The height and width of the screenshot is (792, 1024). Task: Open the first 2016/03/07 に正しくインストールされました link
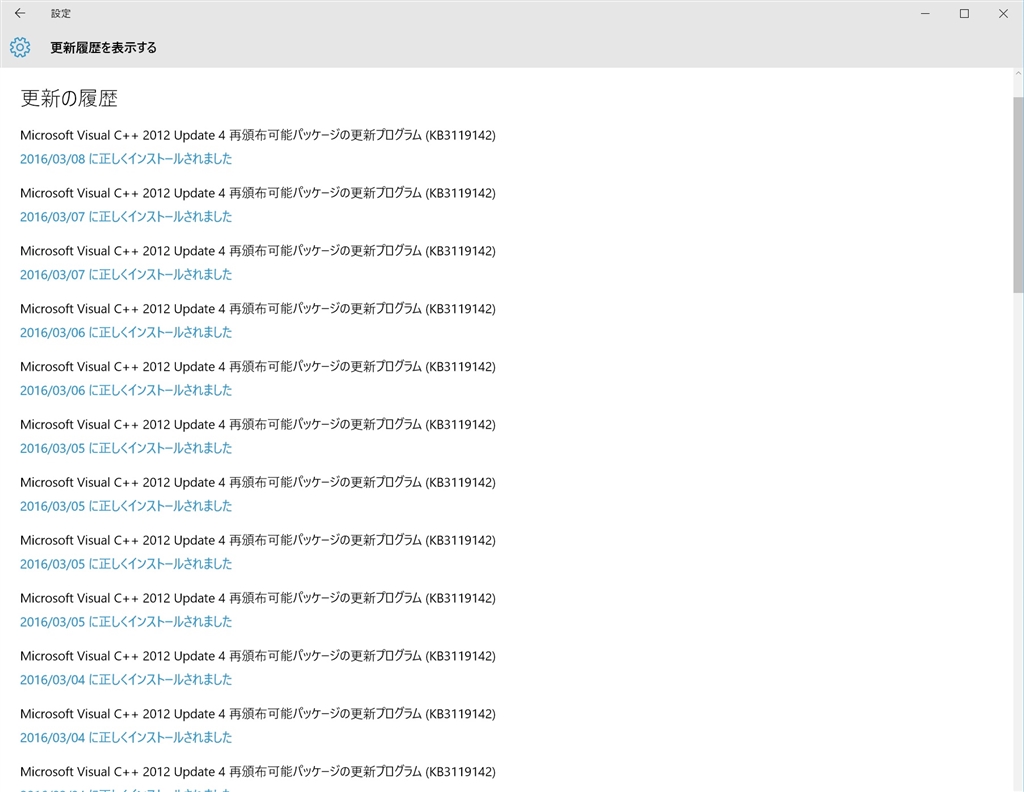(126, 217)
